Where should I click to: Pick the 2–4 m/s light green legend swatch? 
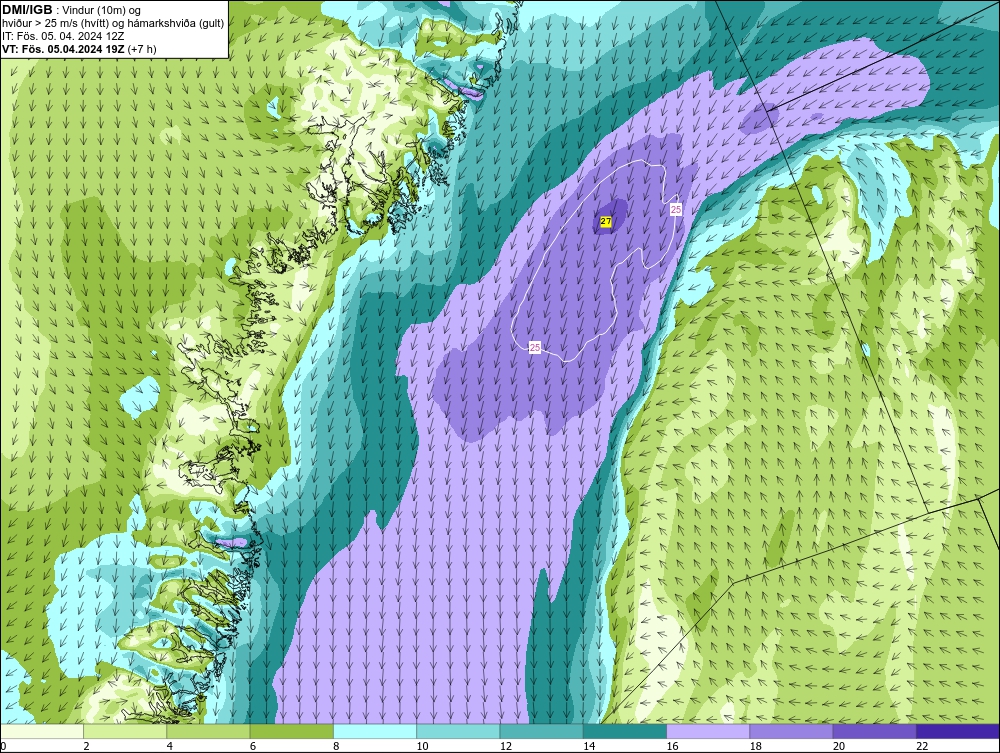tap(125, 731)
